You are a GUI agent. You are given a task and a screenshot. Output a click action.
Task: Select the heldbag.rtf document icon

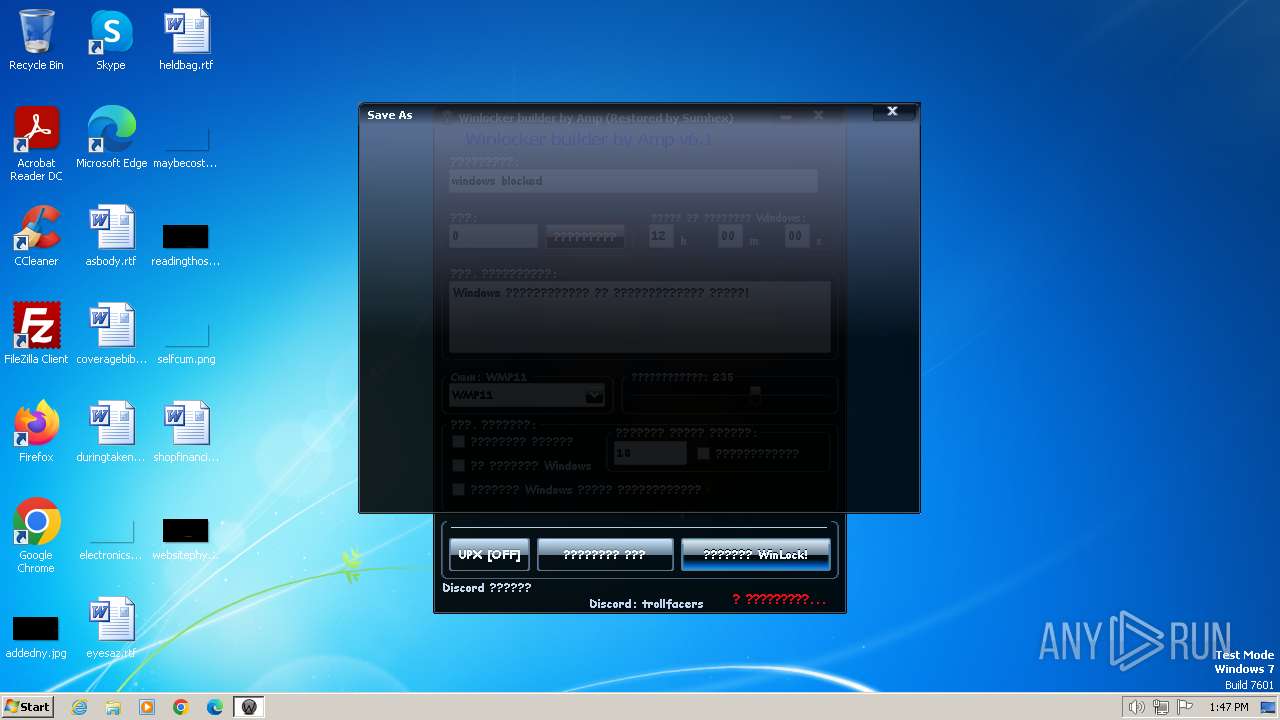(x=186, y=40)
